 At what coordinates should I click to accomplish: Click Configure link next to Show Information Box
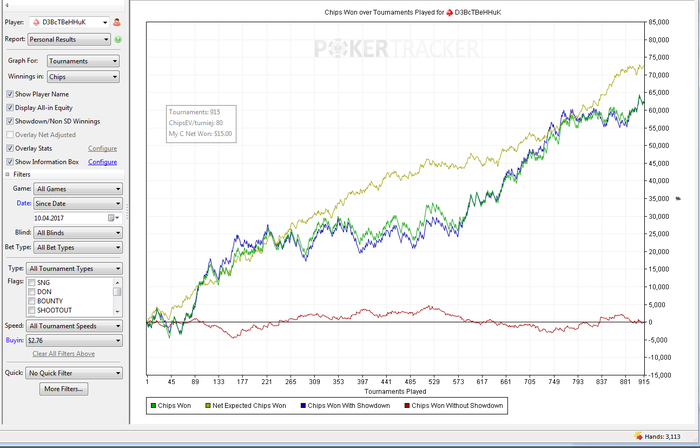tap(102, 162)
